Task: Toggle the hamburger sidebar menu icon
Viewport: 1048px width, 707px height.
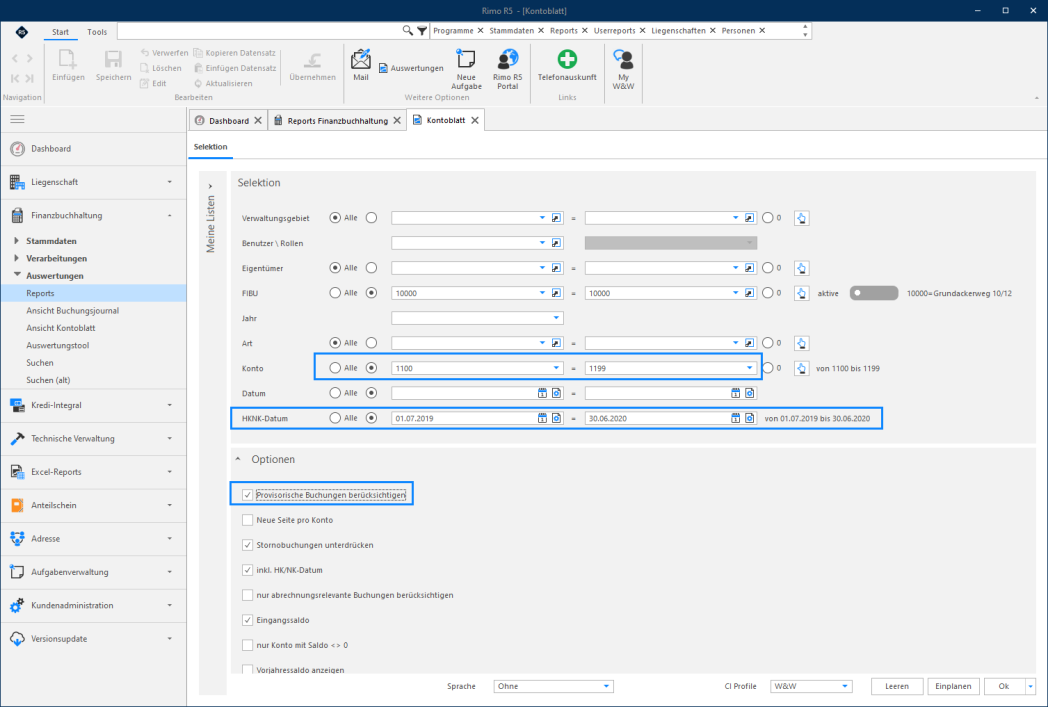Action: (17, 119)
